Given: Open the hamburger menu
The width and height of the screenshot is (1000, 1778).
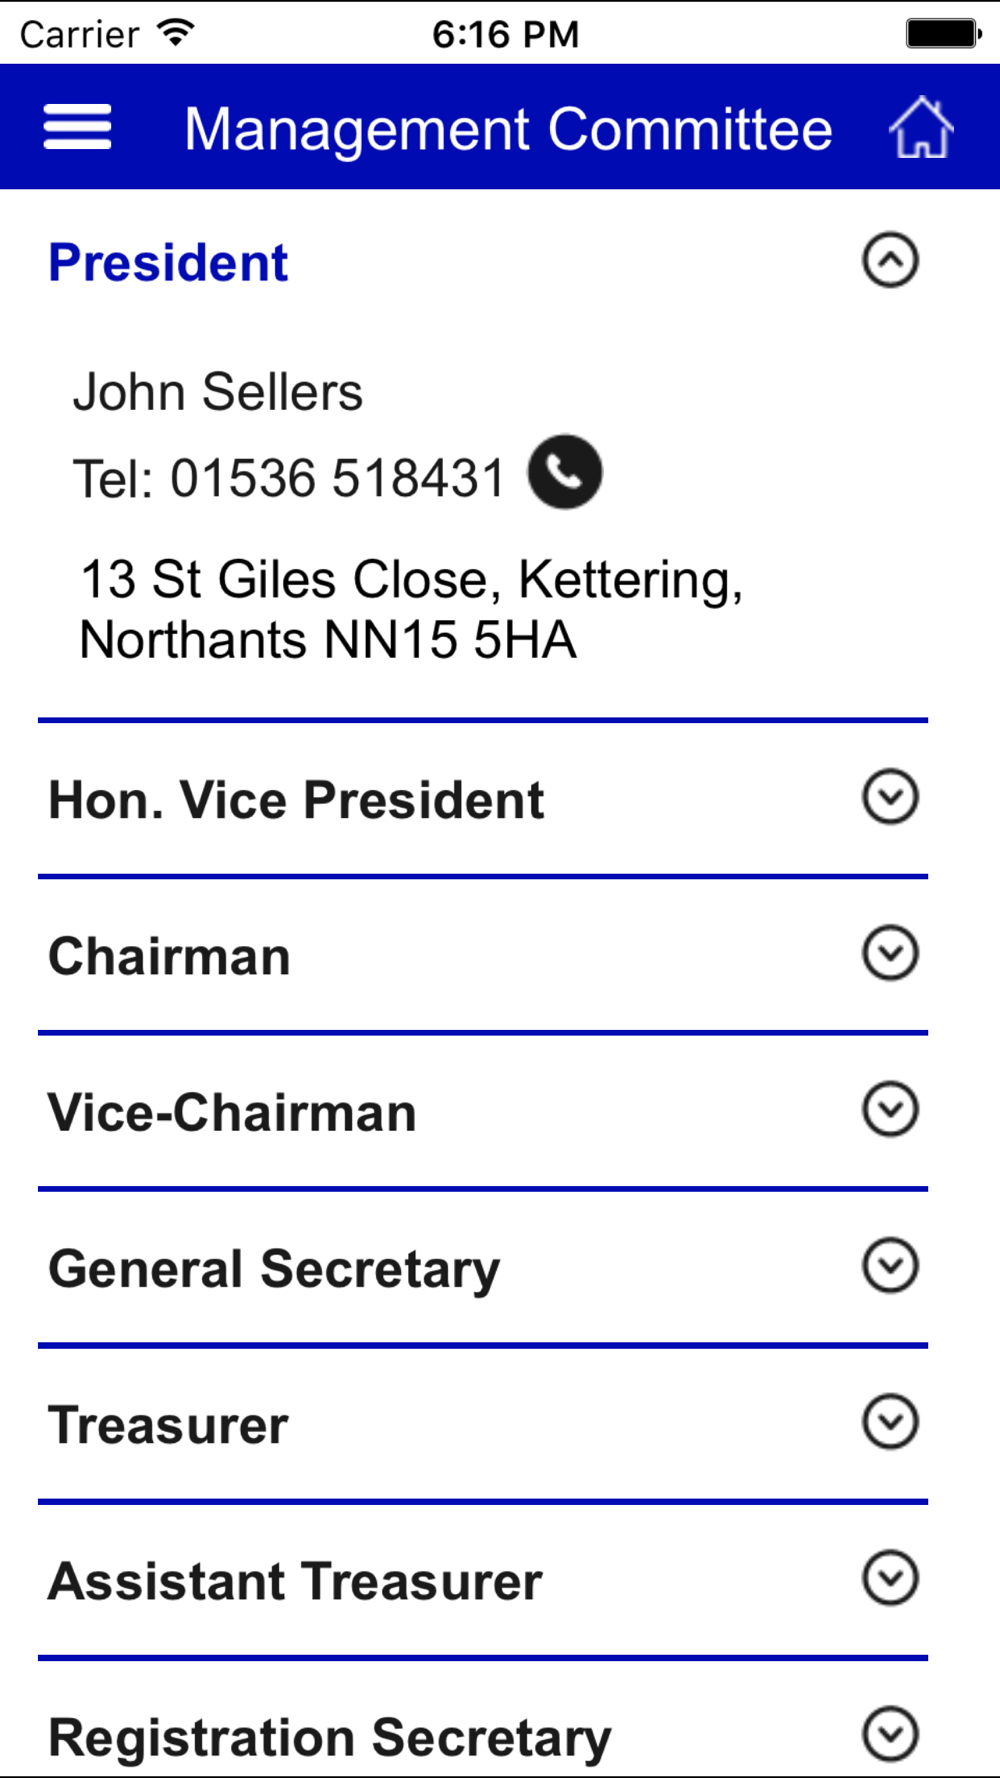Looking at the screenshot, I should point(77,128).
